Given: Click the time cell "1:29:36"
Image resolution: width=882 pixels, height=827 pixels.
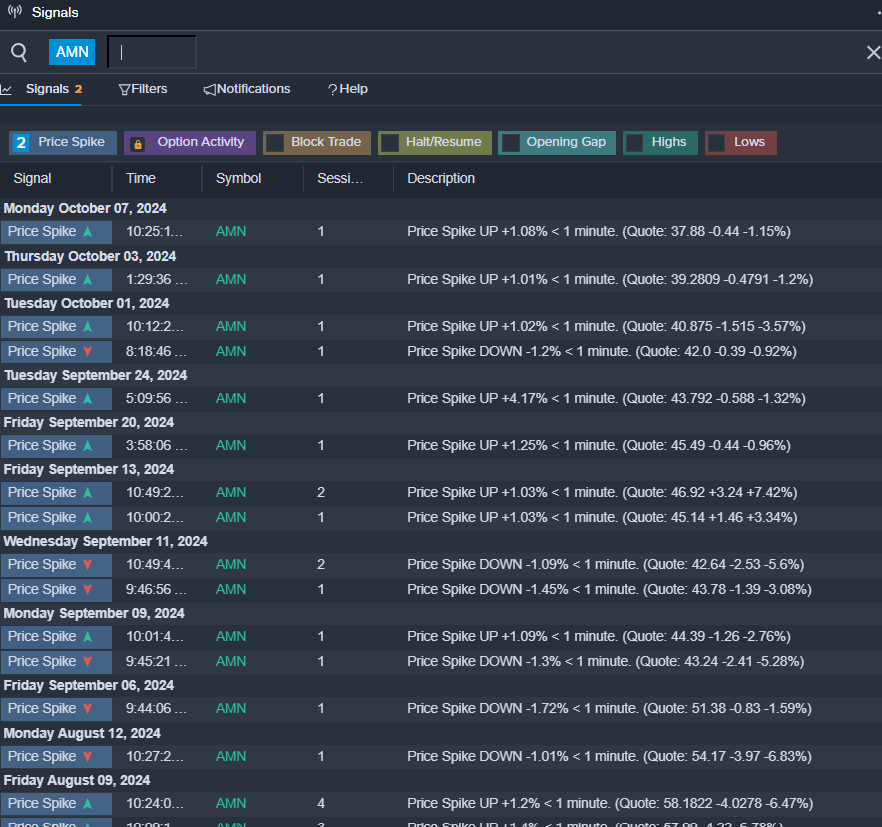Looking at the screenshot, I should [156, 280].
